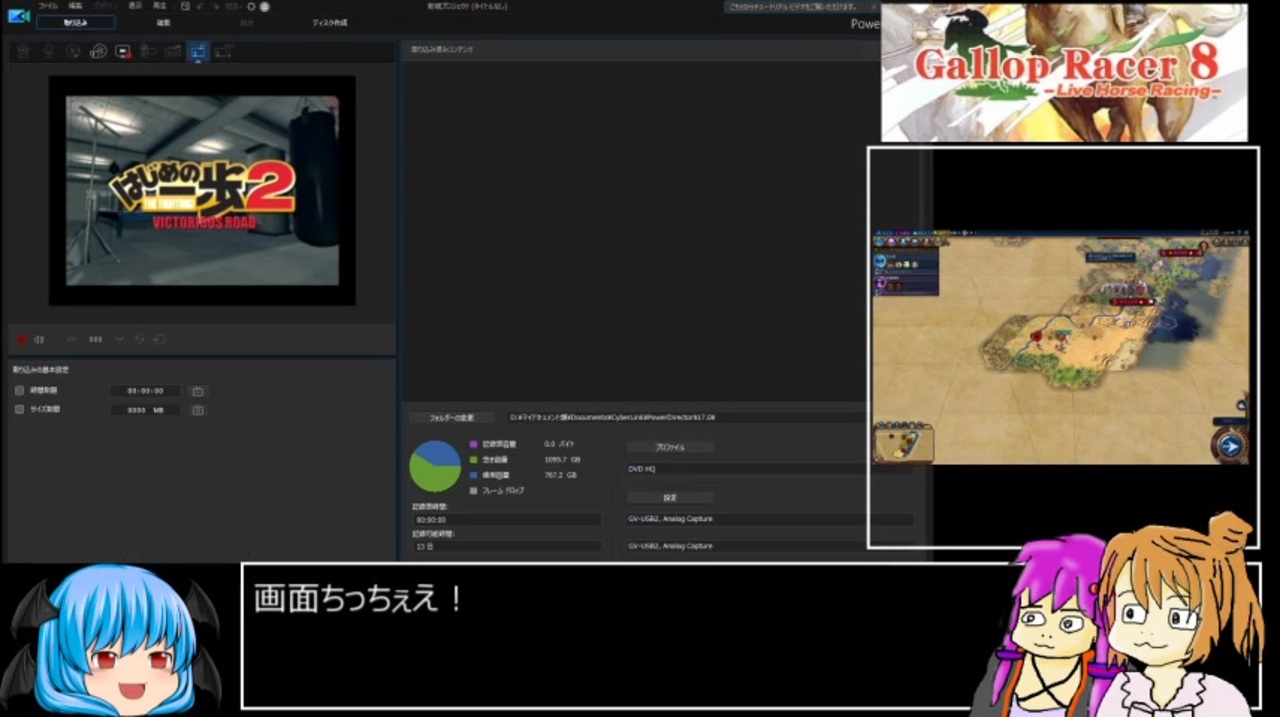Click the フォルダーの変更 button
The height and width of the screenshot is (717, 1280).
[x=452, y=417]
